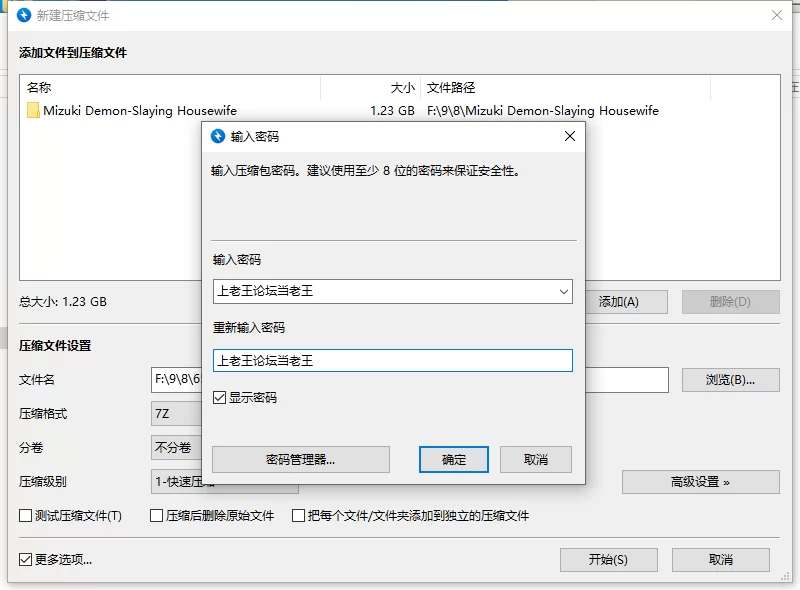Click 取消 in the password dialog
The width and height of the screenshot is (800, 590).
[x=536, y=459]
